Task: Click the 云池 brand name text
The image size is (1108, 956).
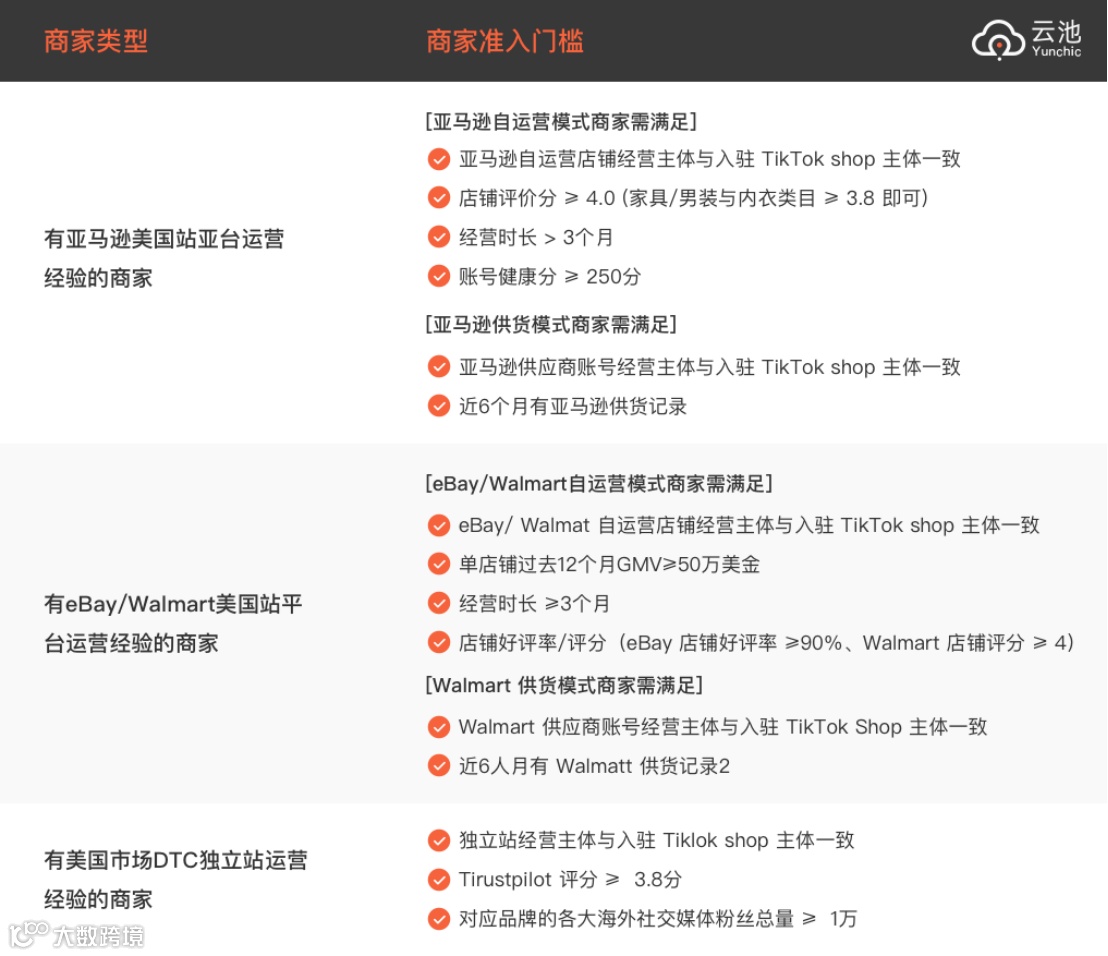Action: tap(1056, 32)
